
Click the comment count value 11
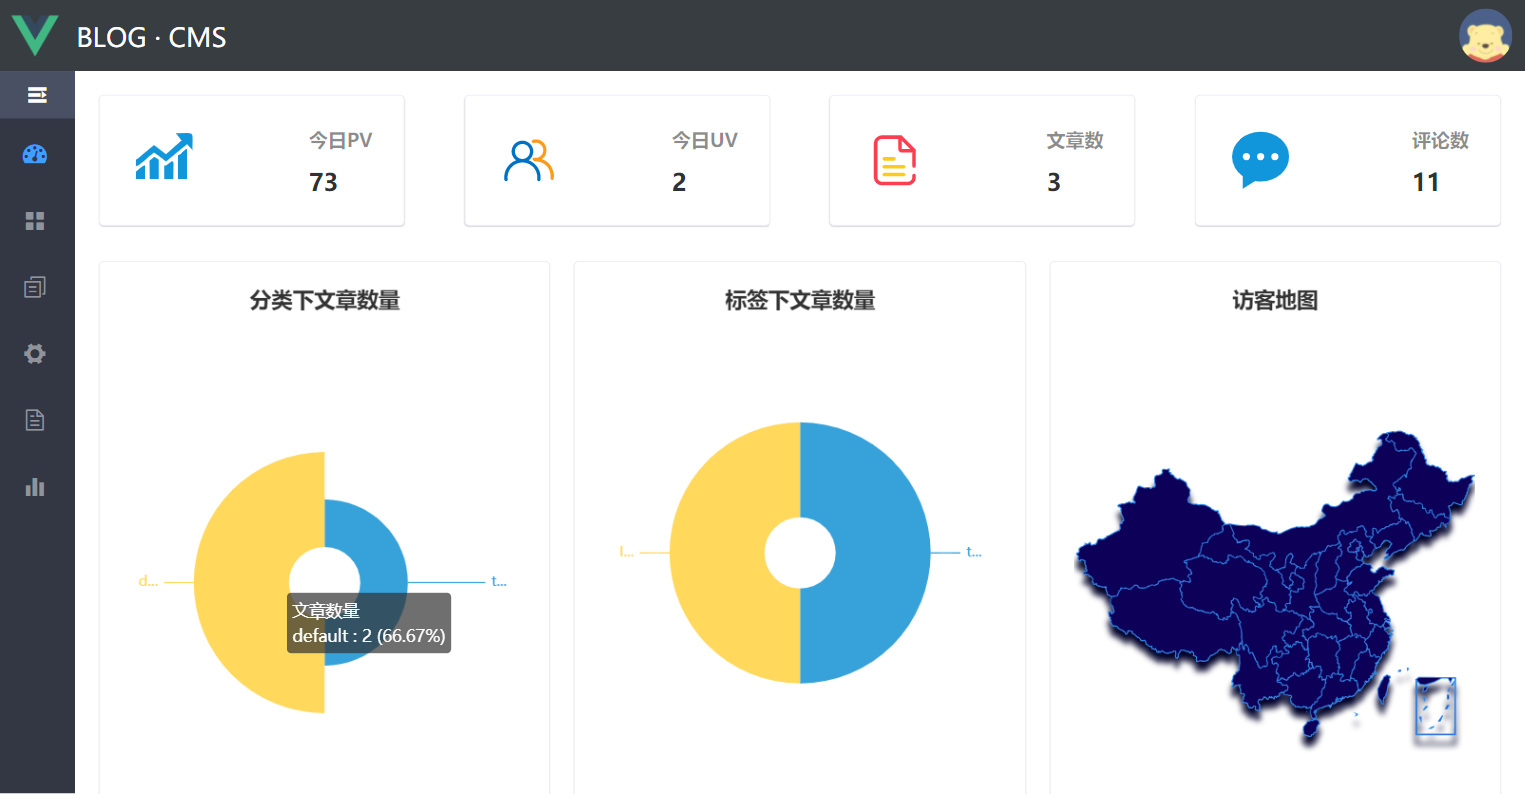tap(1426, 182)
